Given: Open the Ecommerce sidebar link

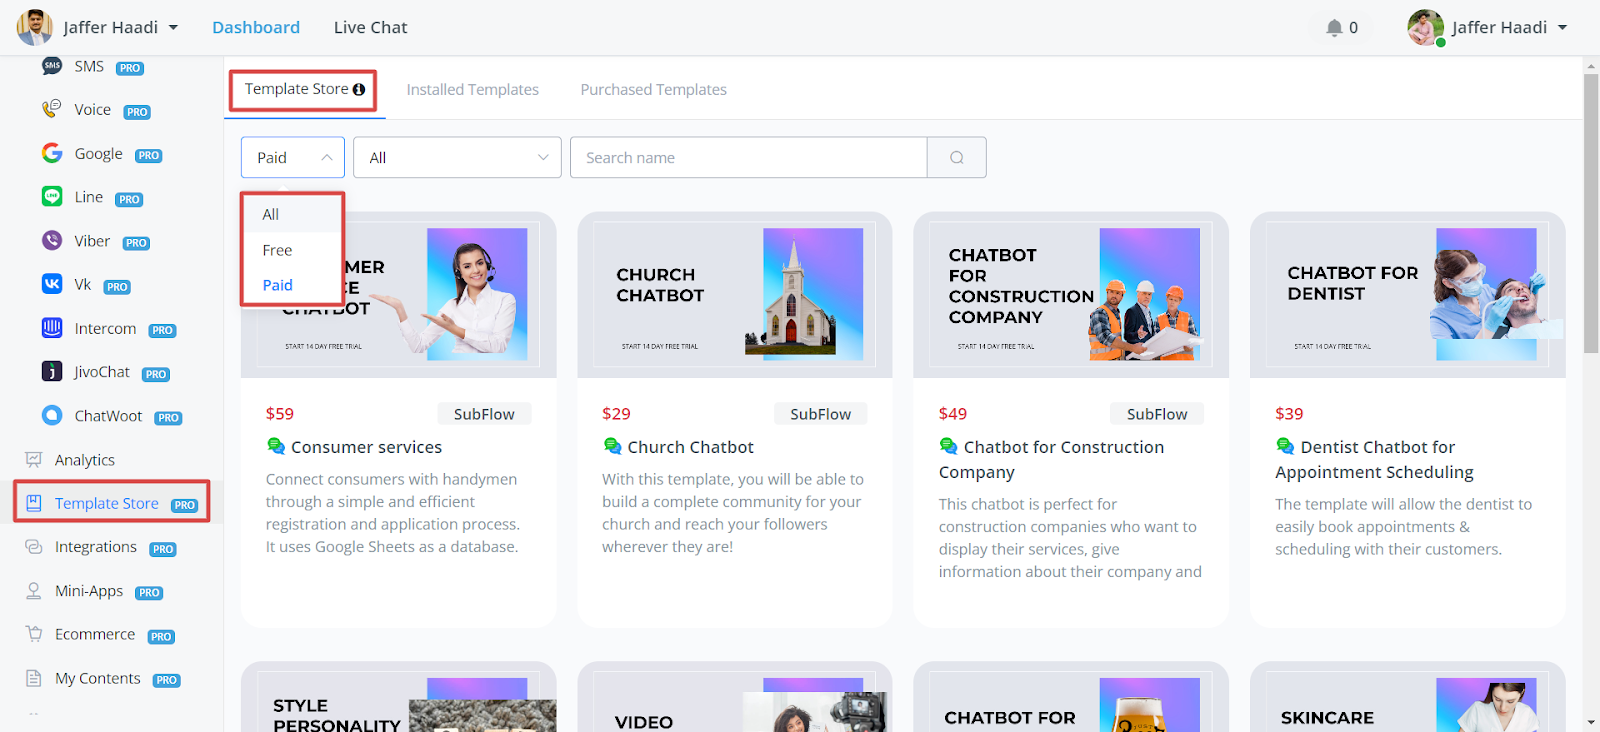Looking at the screenshot, I should pos(95,634).
